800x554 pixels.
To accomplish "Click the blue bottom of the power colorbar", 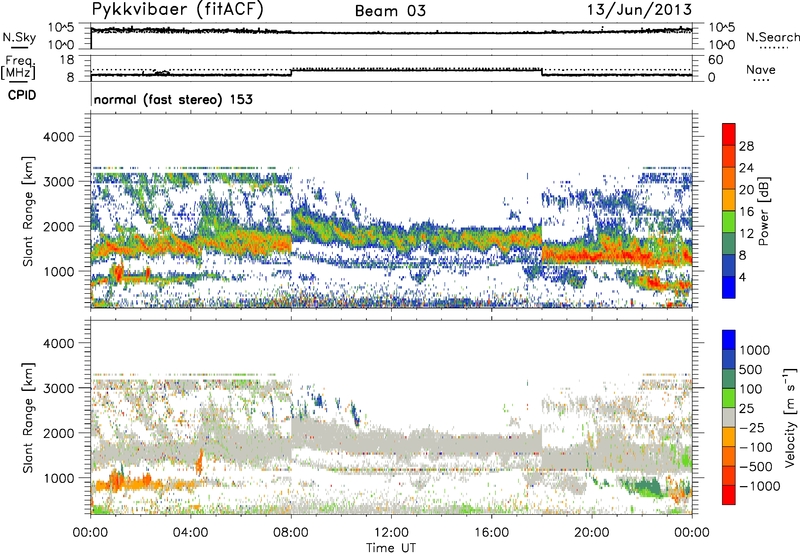I will coord(729,287).
